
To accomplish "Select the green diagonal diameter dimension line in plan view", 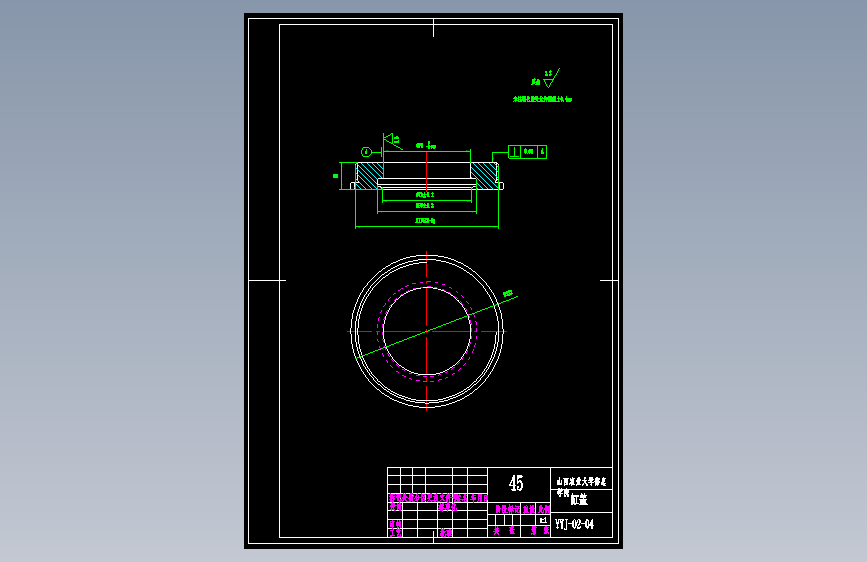I will [437, 327].
